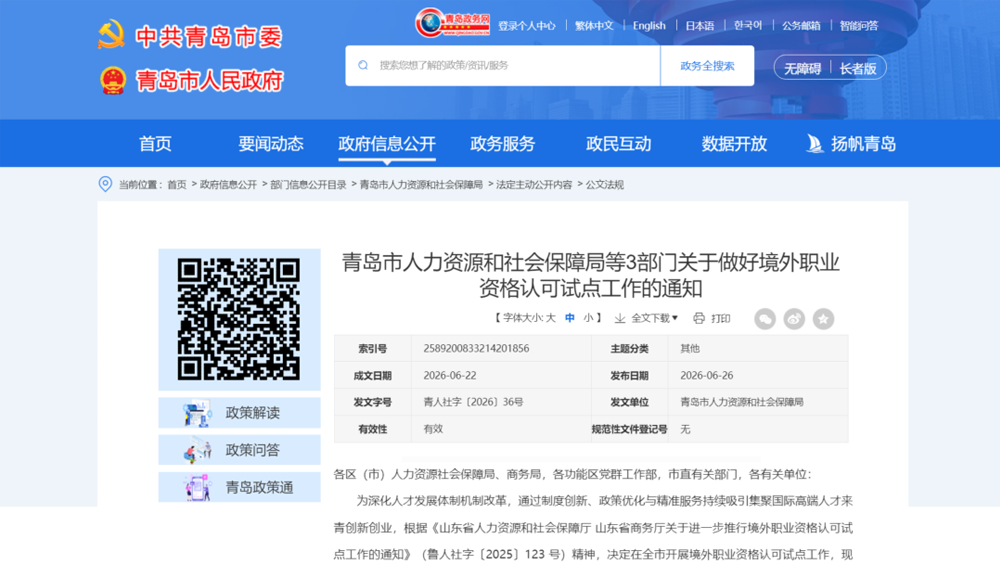This screenshot has height=573, width=1000.
Task: Open 登录个人中心 link
Action: (x=526, y=26)
